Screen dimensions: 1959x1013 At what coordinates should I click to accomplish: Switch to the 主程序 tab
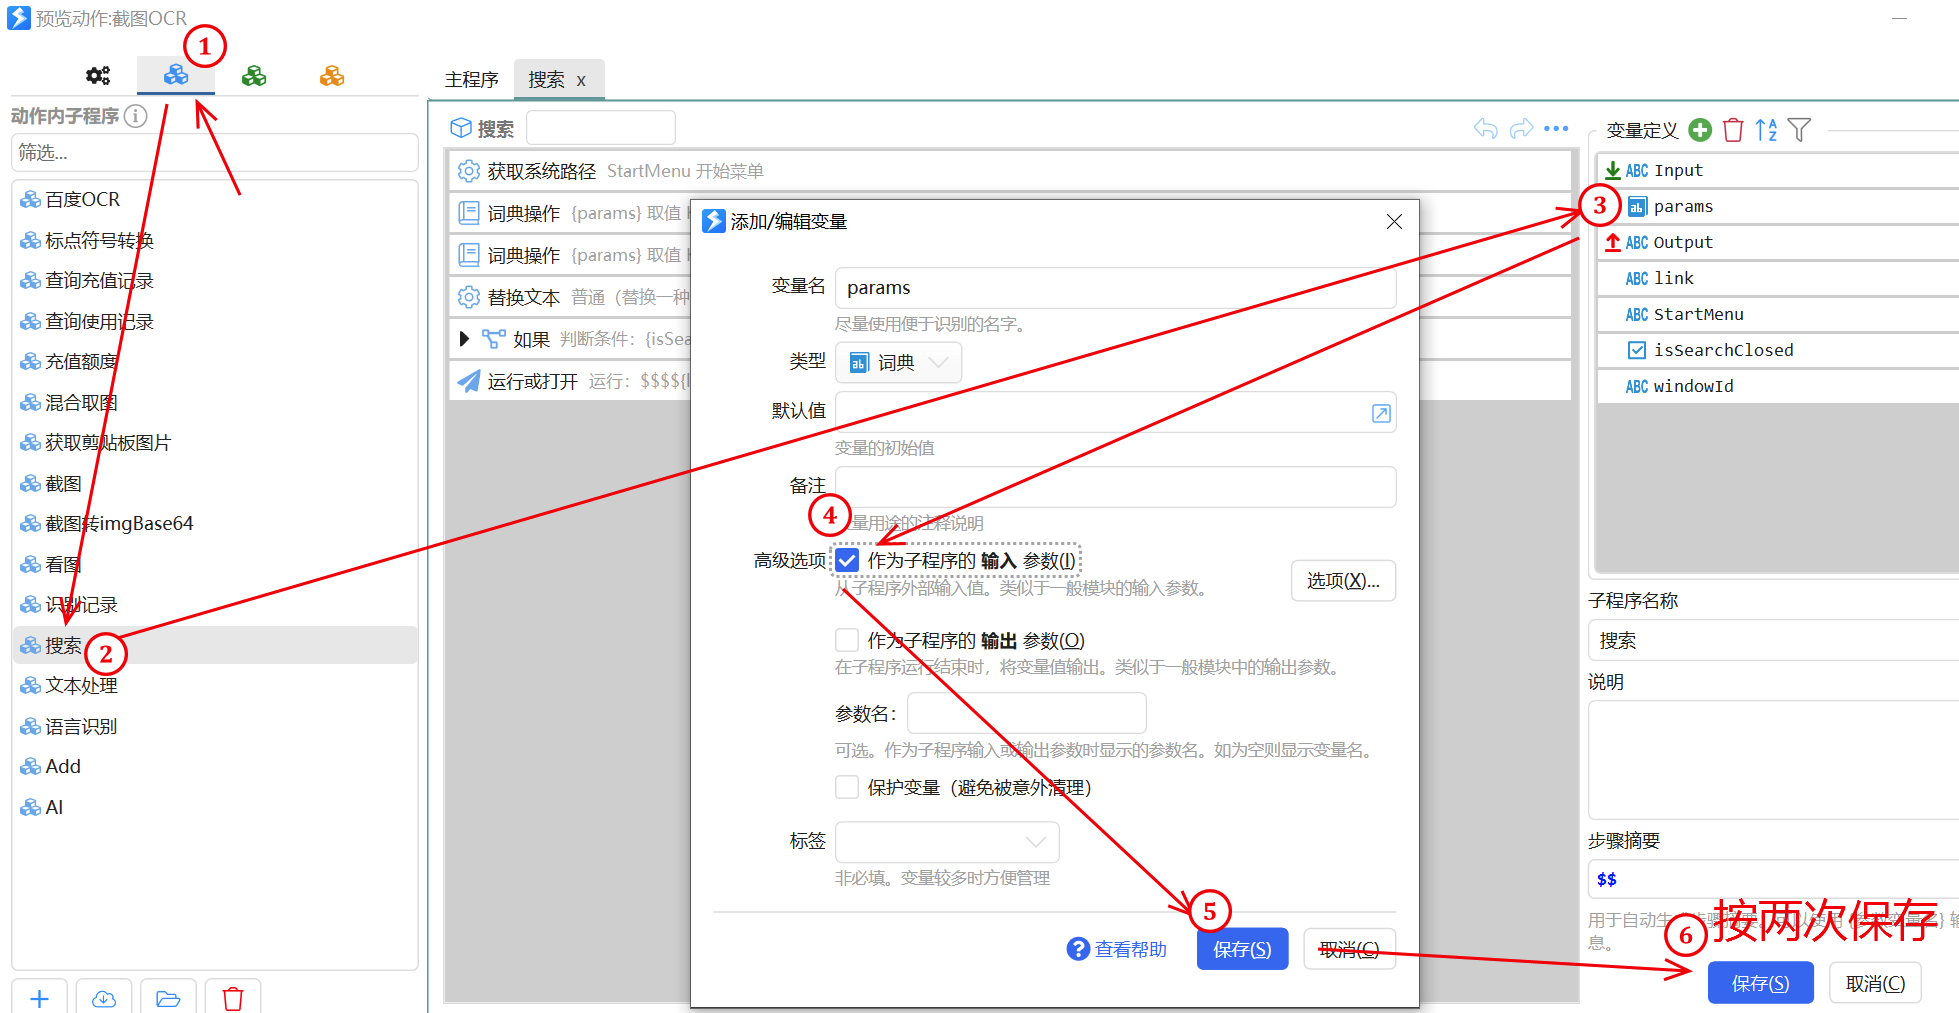471,80
